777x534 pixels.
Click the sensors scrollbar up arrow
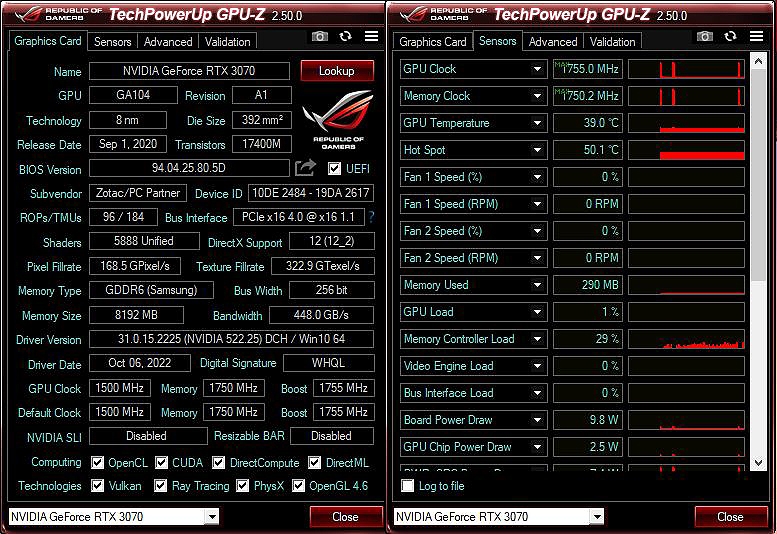758,61
